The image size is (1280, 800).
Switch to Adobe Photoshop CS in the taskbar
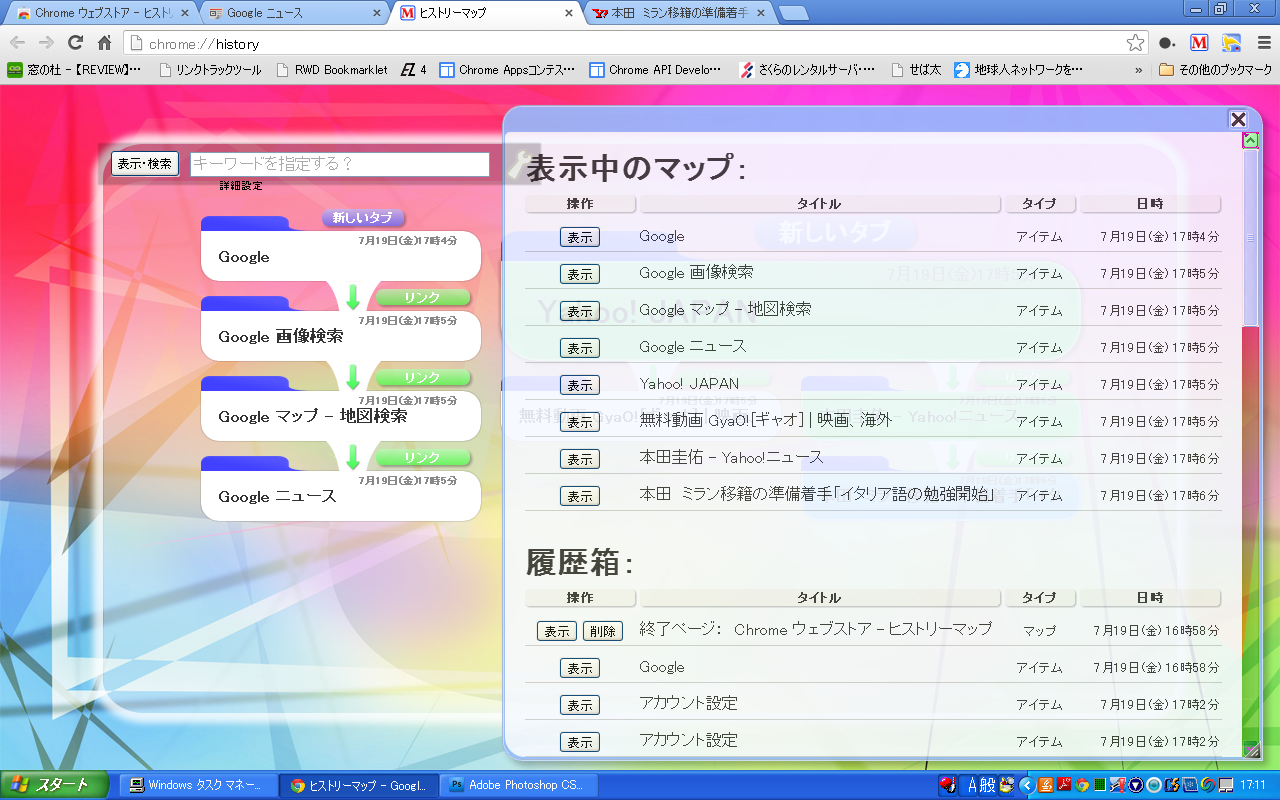[518, 785]
